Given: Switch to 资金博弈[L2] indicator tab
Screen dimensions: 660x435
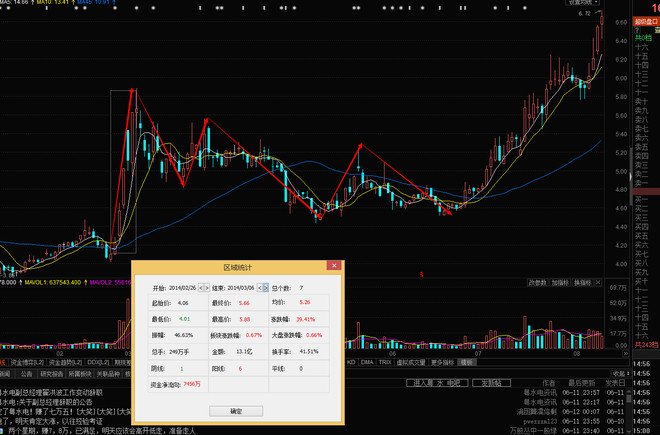Looking at the screenshot, I should click(27, 362).
